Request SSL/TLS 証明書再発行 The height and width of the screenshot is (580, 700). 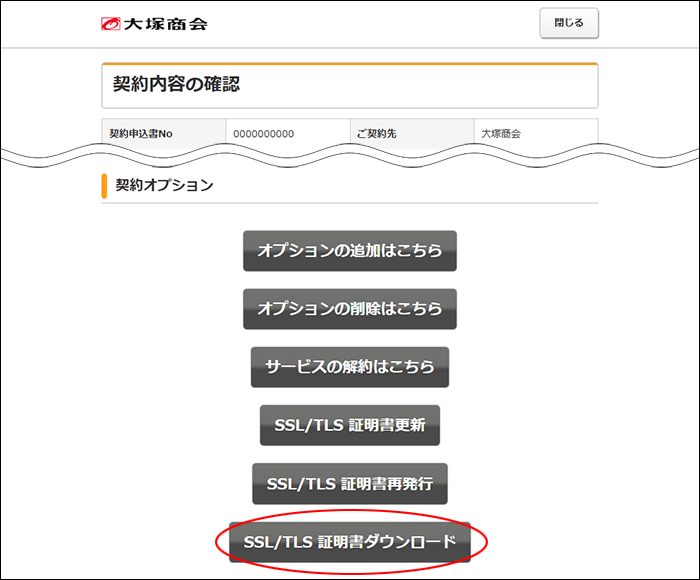tap(349, 484)
